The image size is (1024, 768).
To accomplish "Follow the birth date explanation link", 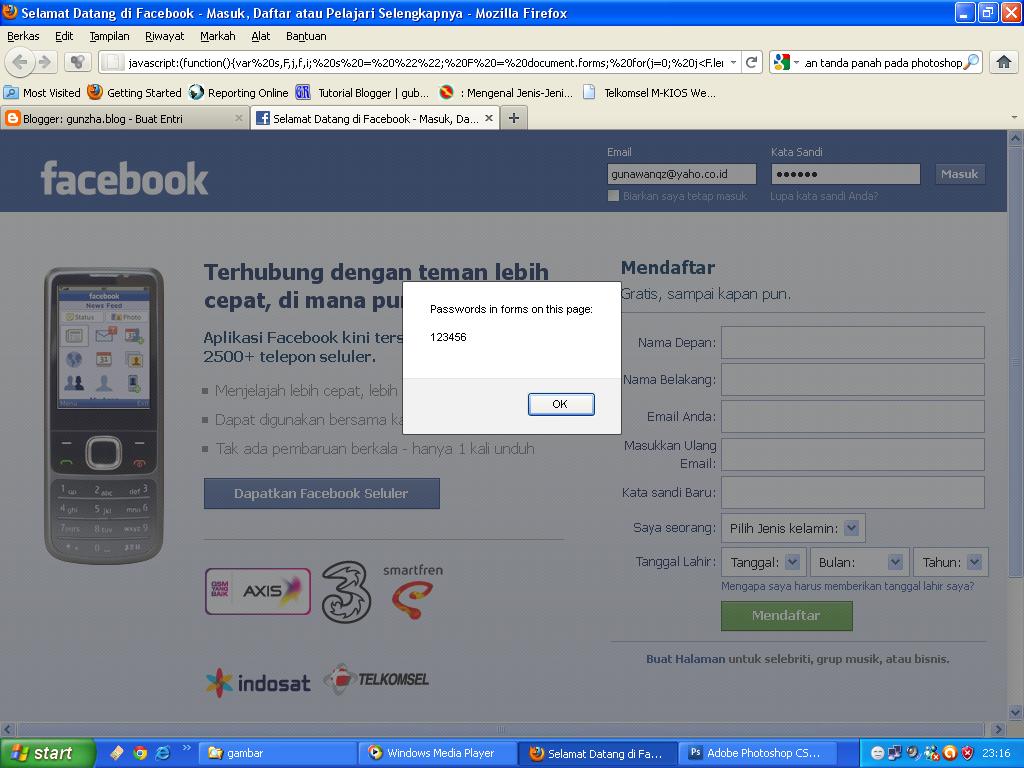I will click(848, 586).
